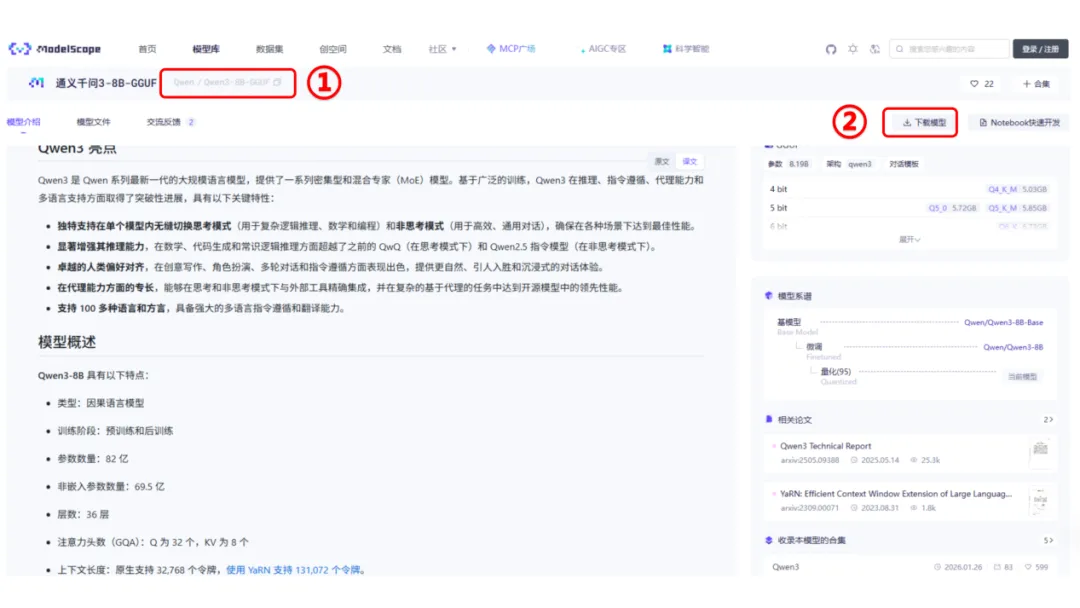Click the 通义千问3-8B-GGUF model title

(106, 83)
